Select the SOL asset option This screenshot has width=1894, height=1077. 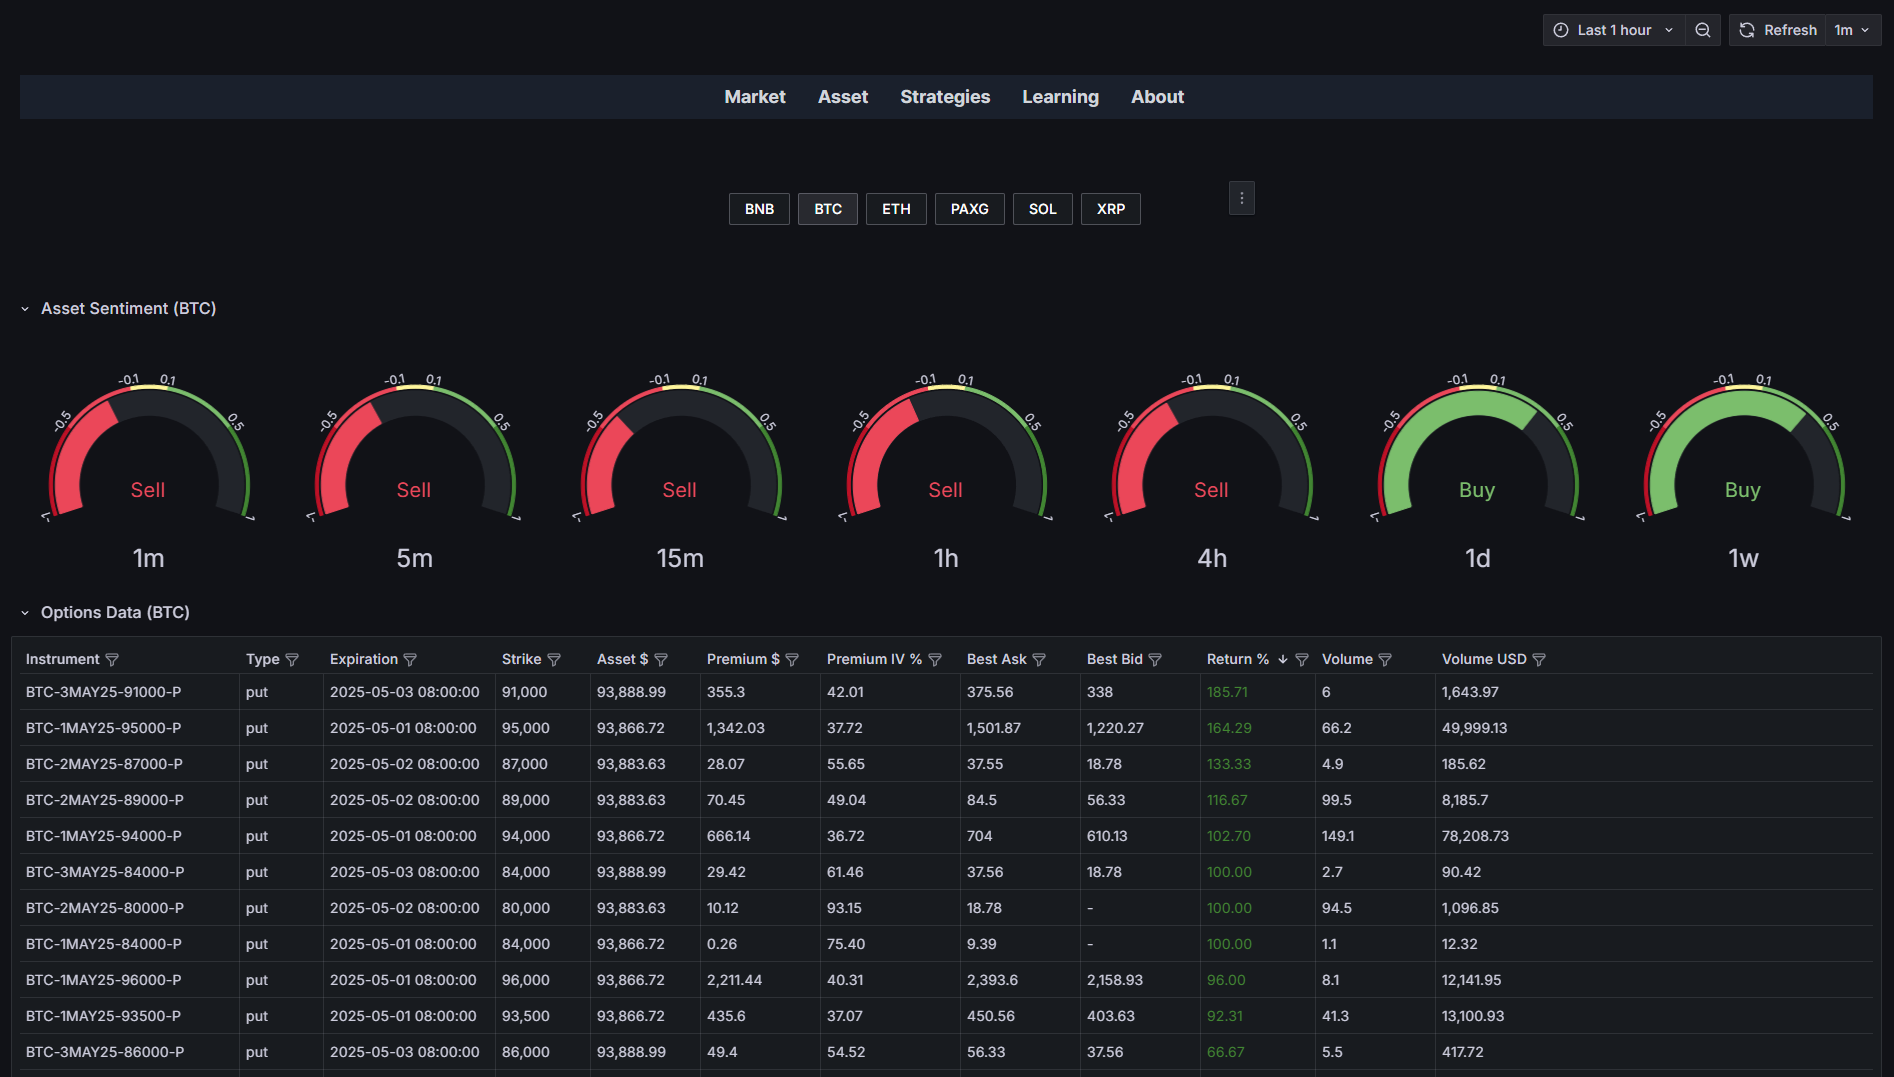pos(1042,209)
